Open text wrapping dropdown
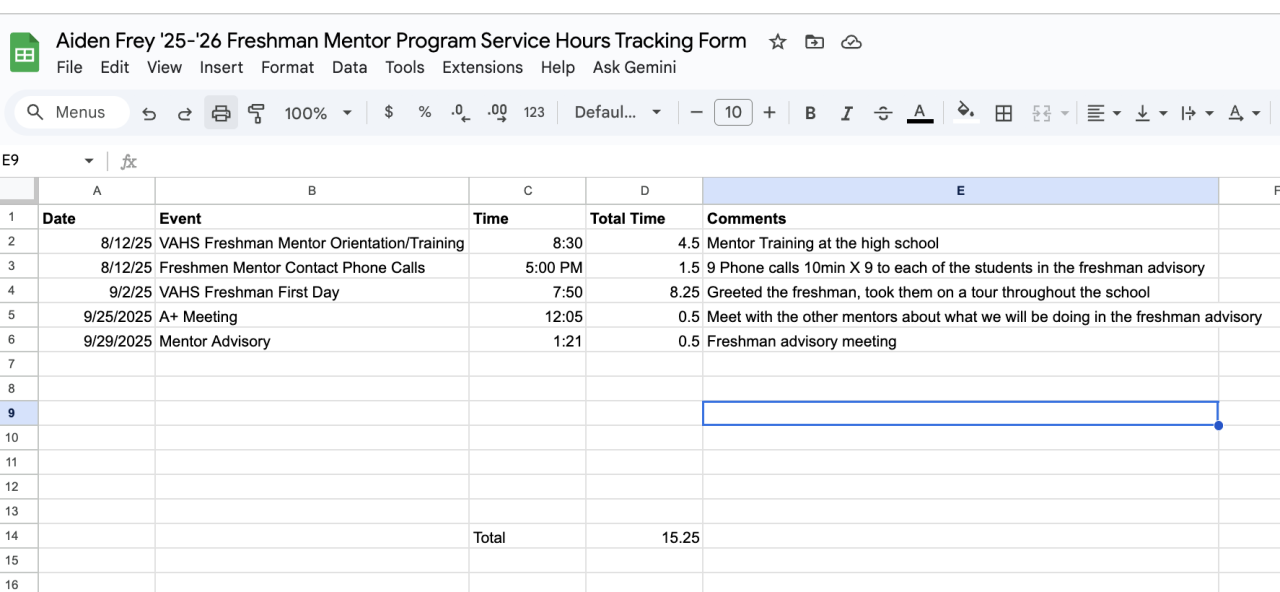1280x592 pixels. 1197,113
